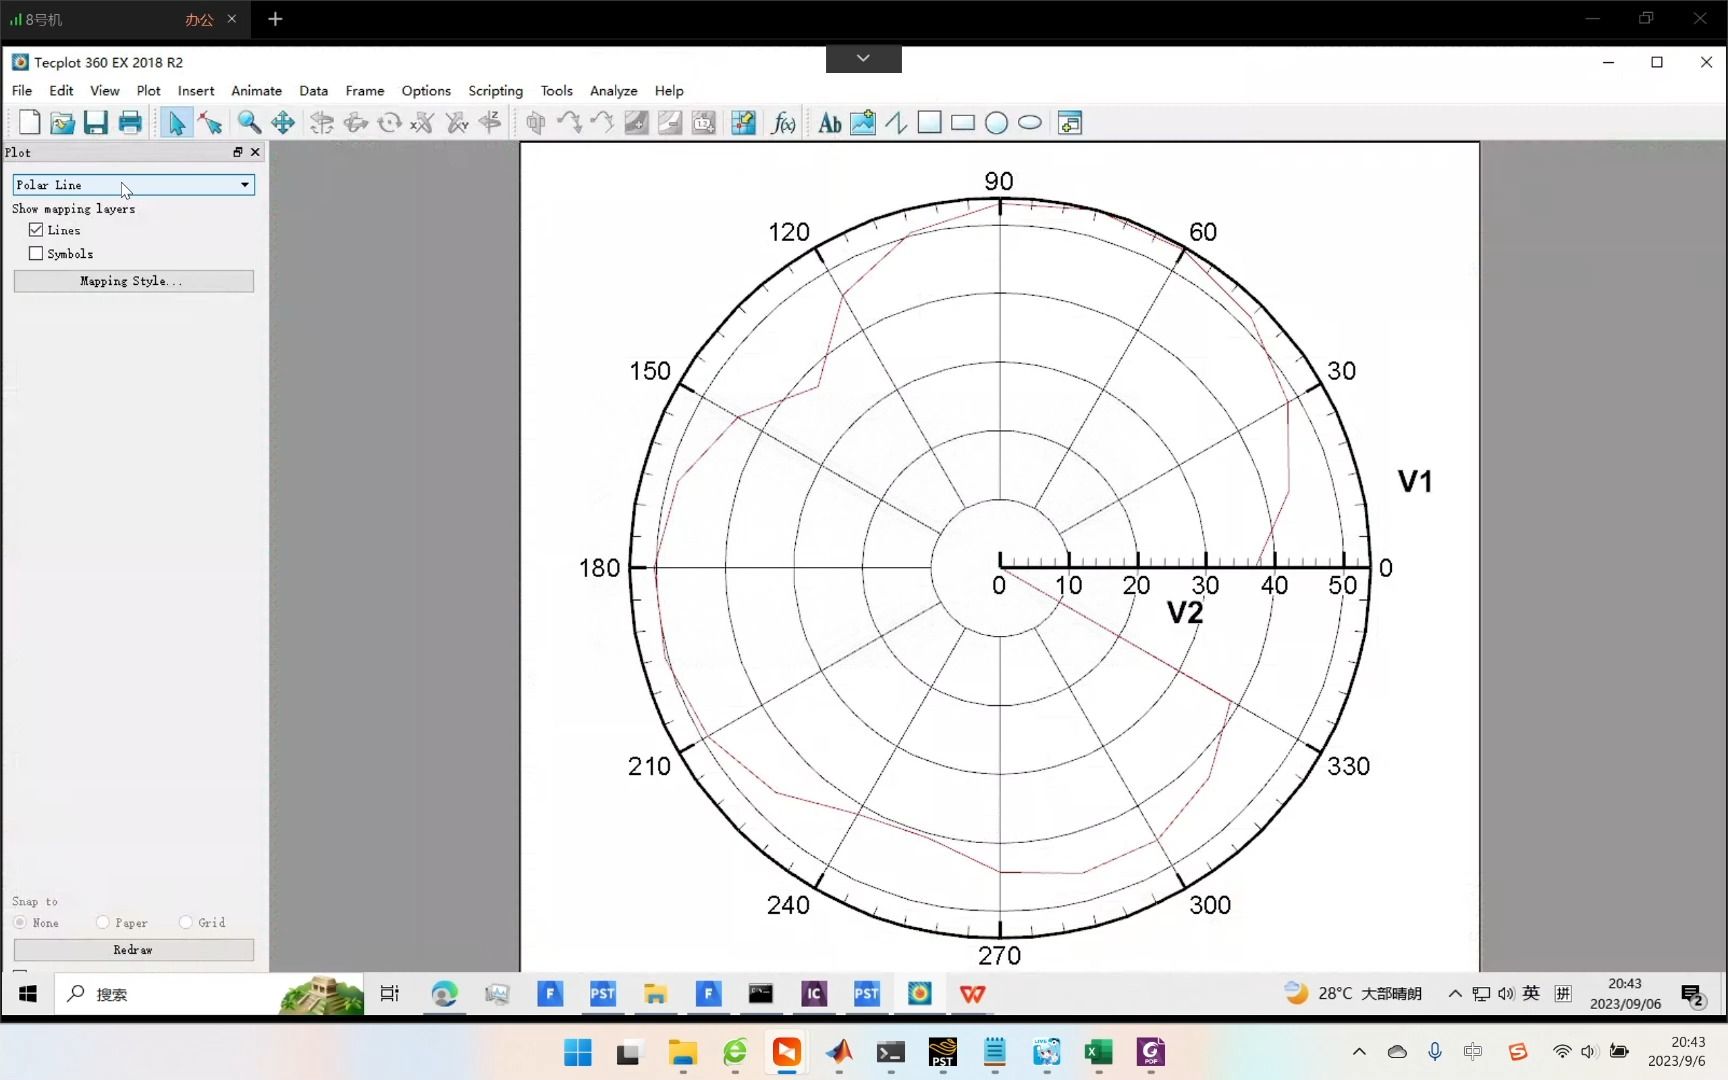The image size is (1728, 1080).
Task: Select the Selector arrow tool
Action: (x=177, y=123)
